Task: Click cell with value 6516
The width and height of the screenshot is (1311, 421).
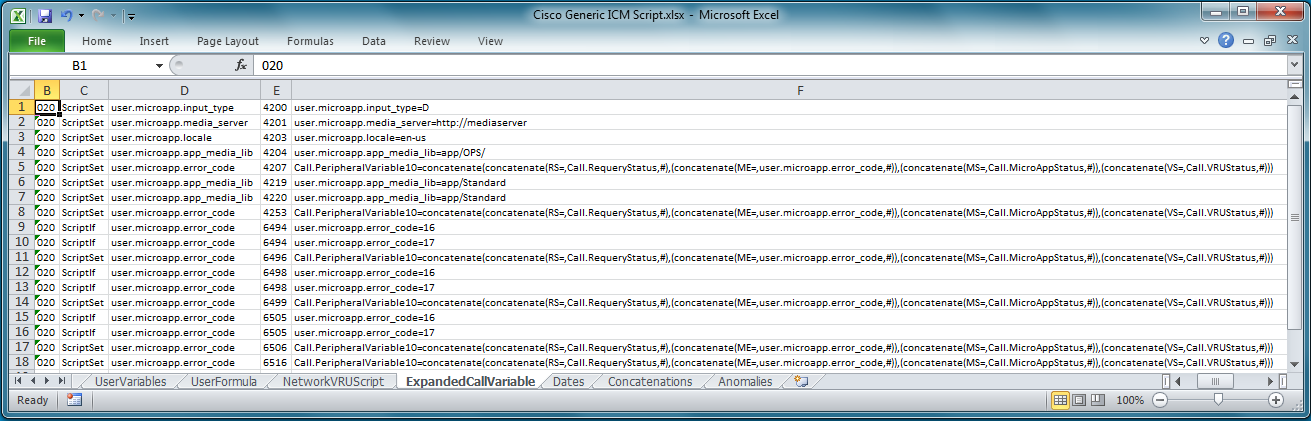Action: [x=276, y=362]
